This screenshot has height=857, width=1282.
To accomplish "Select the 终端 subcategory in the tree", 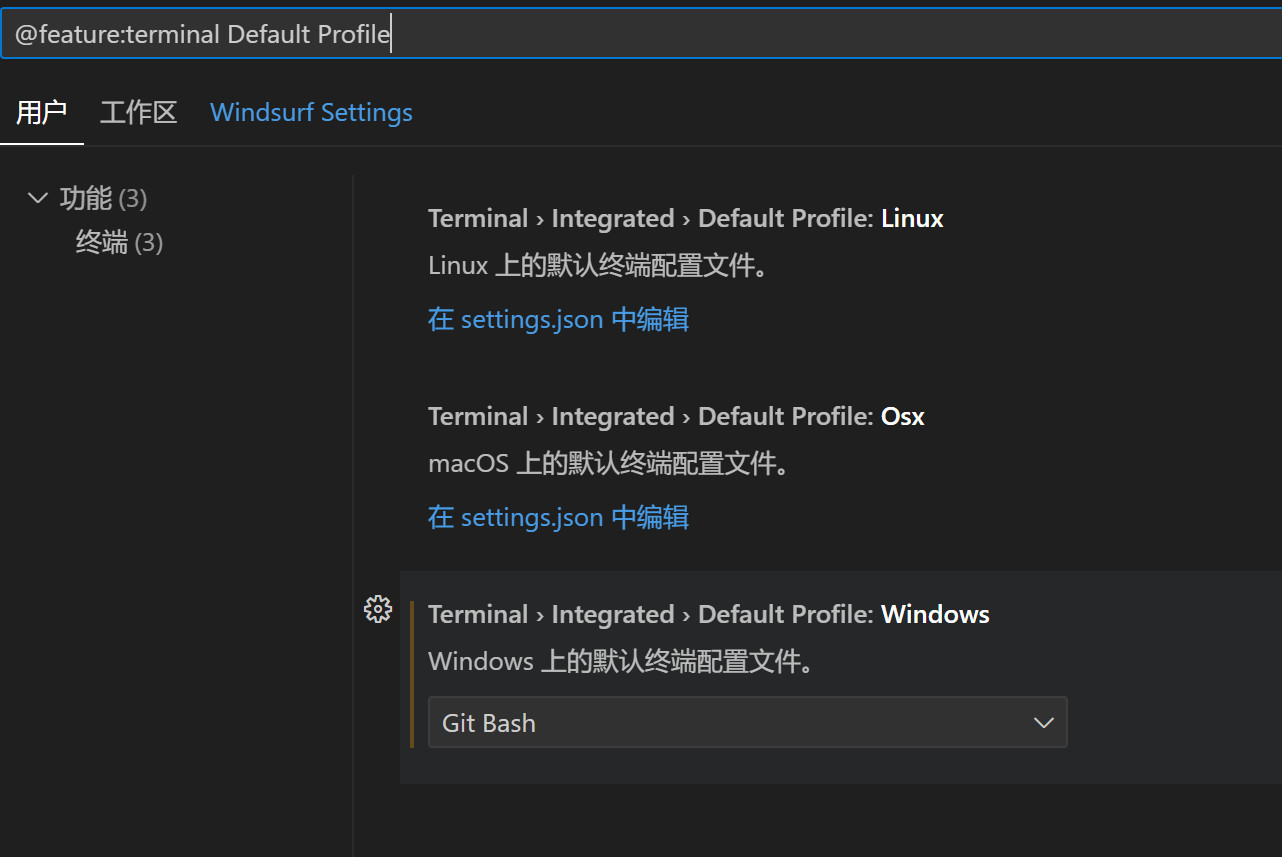I will coord(102,242).
